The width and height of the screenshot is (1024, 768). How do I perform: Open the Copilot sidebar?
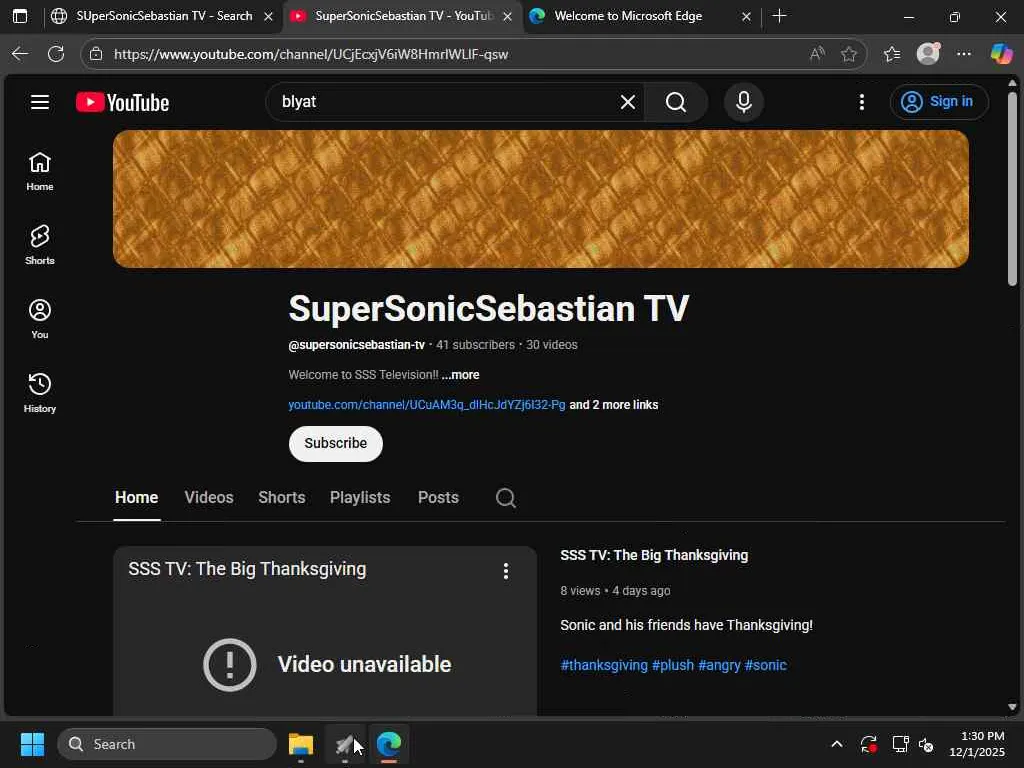pyautogui.click(x=1001, y=54)
